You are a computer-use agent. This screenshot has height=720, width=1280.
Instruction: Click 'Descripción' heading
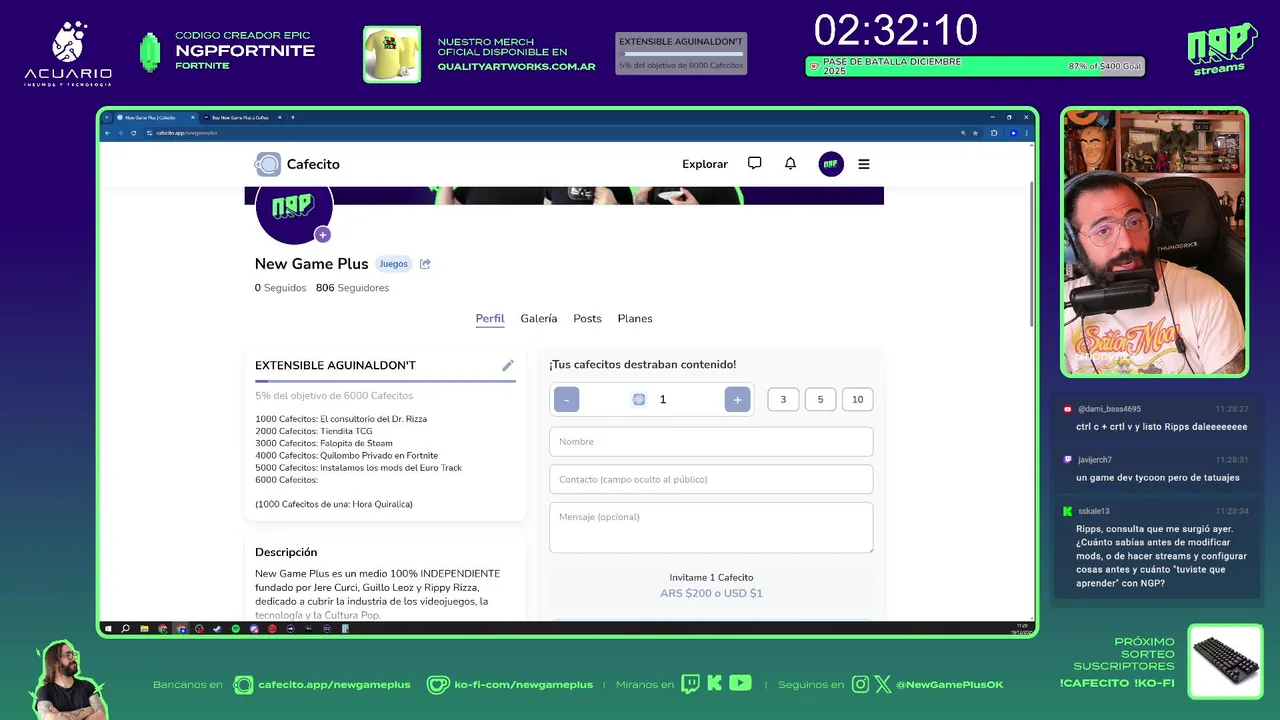click(x=286, y=552)
